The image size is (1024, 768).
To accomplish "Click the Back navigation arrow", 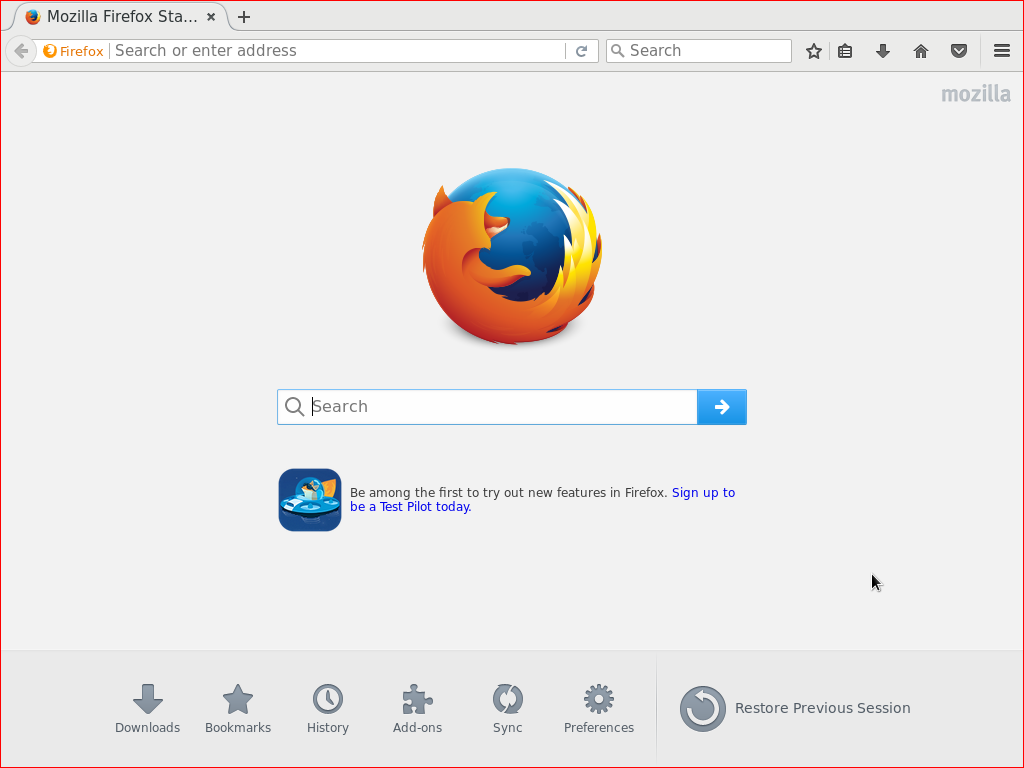I will pyautogui.click(x=21, y=51).
